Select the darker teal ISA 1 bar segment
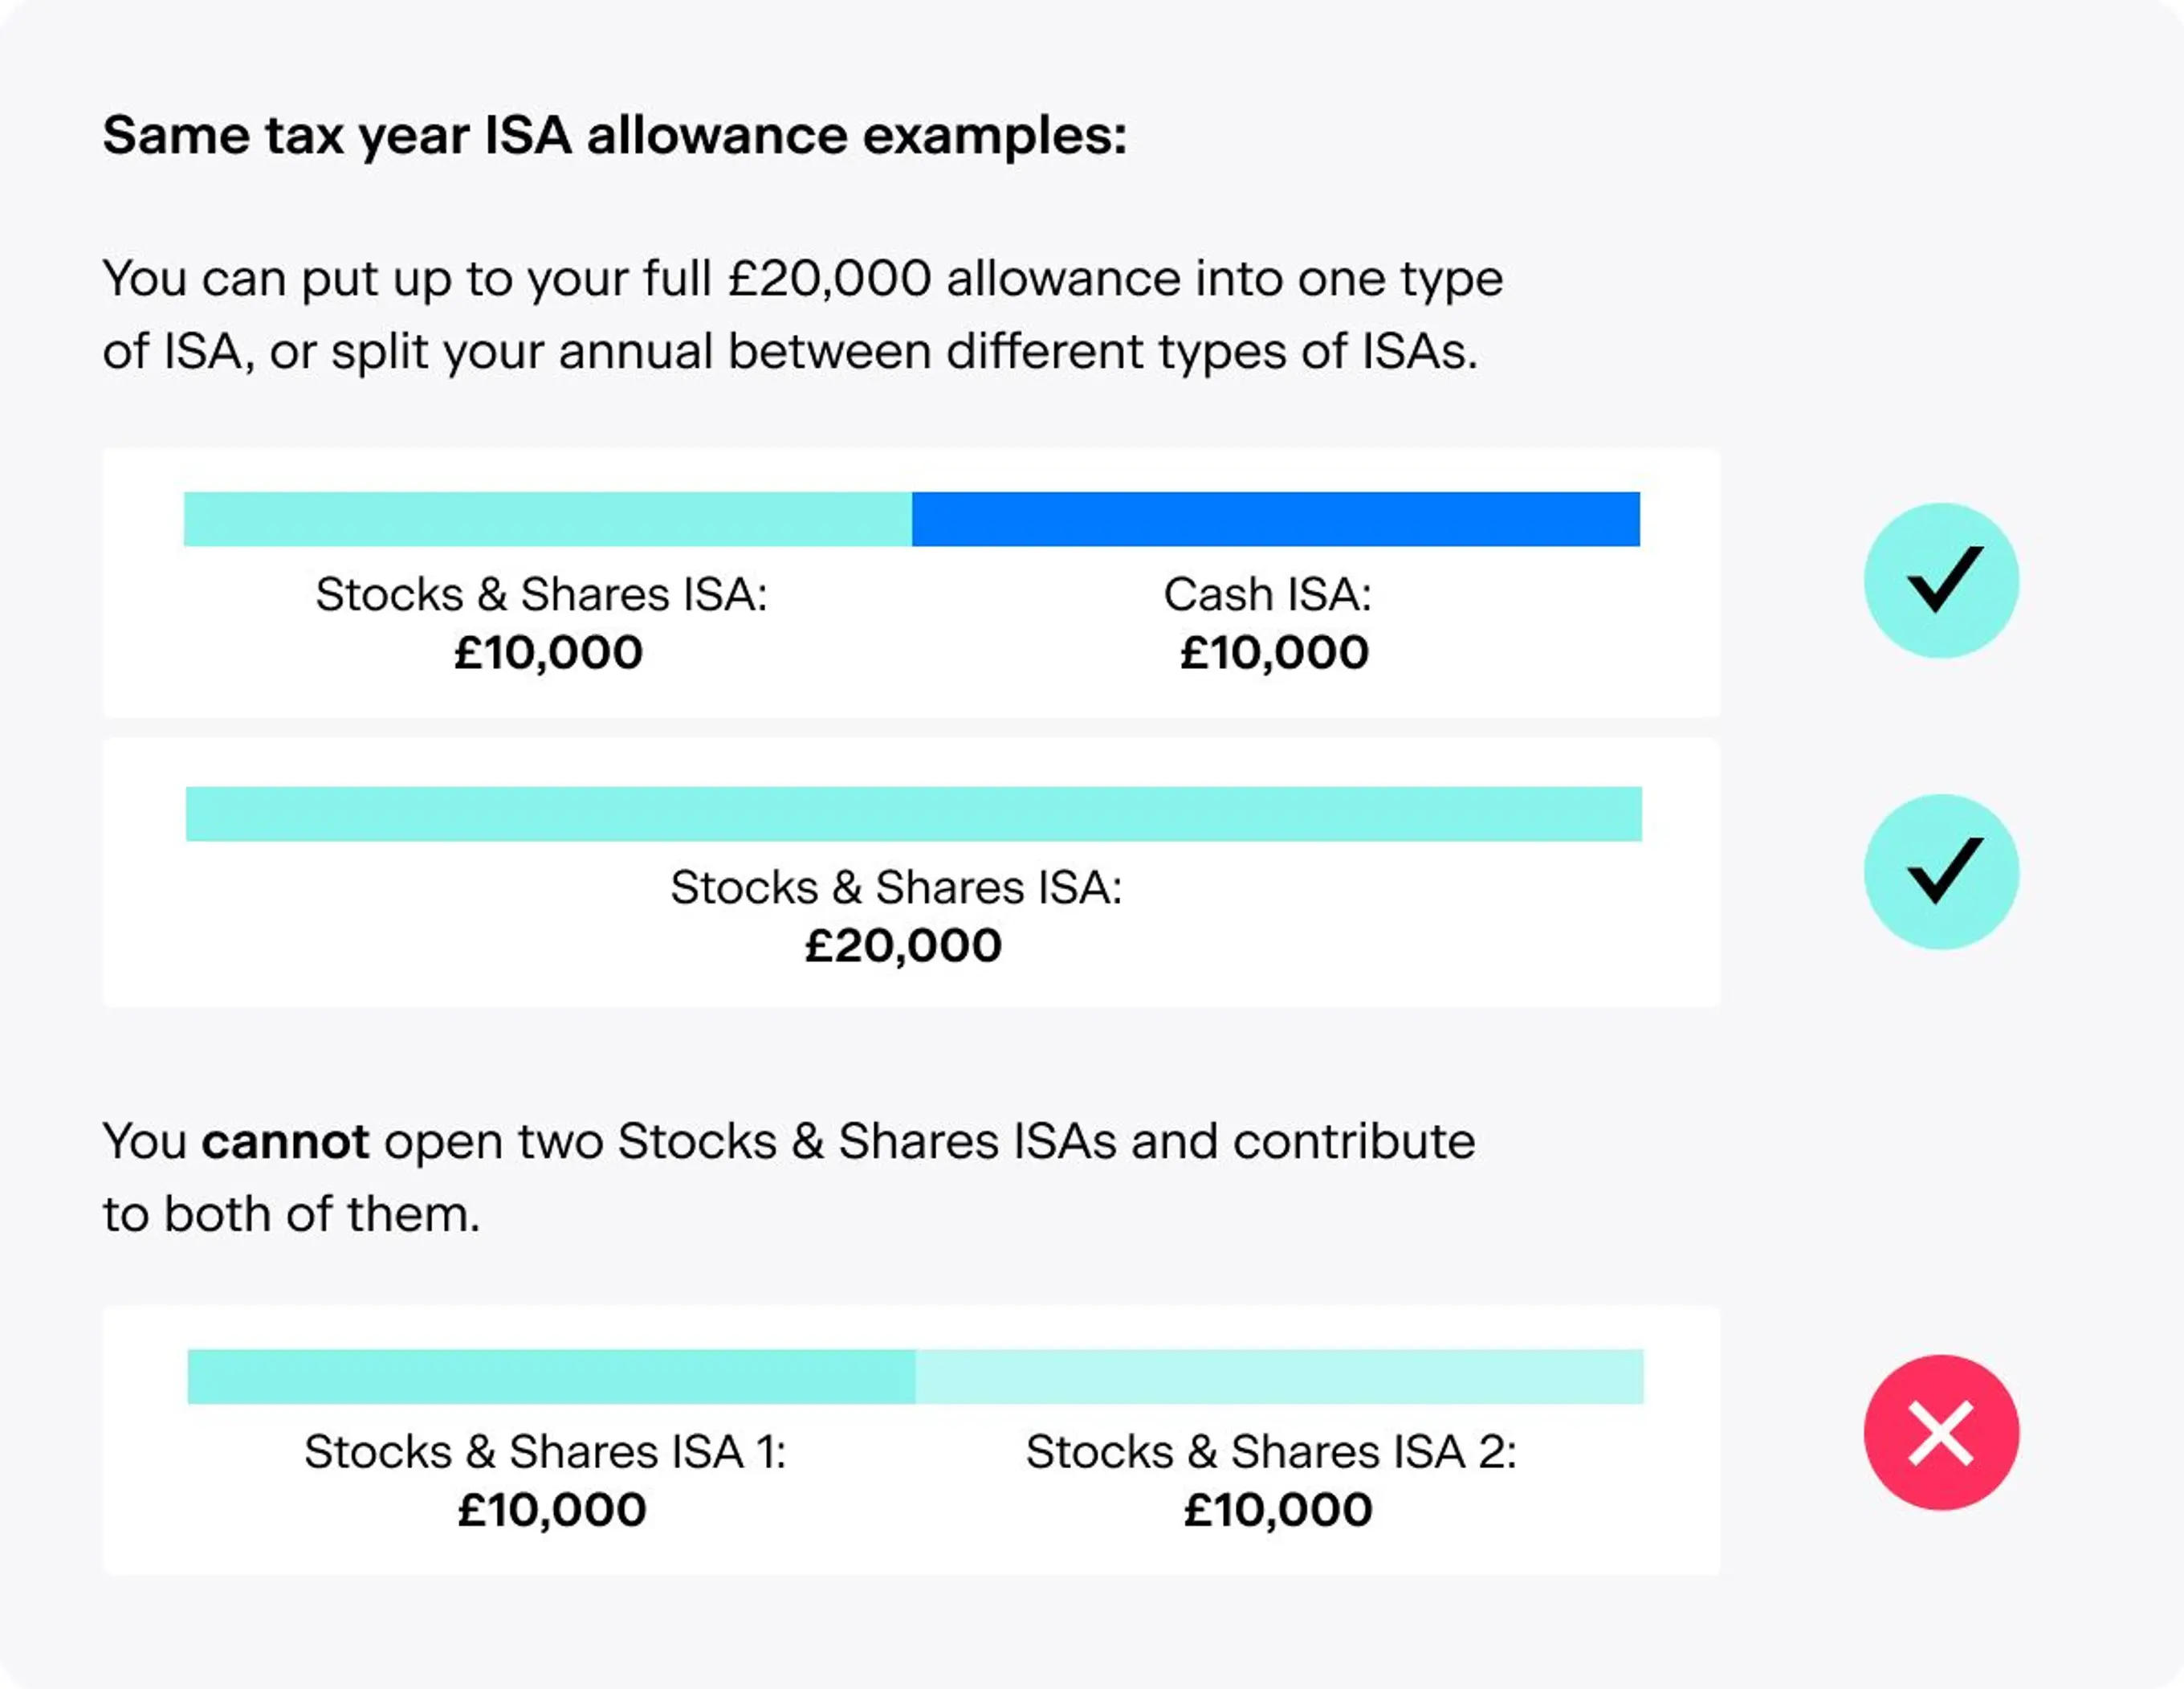Image resolution: width=2184 pixels, height=1689 pixels. pos(551,1376)
